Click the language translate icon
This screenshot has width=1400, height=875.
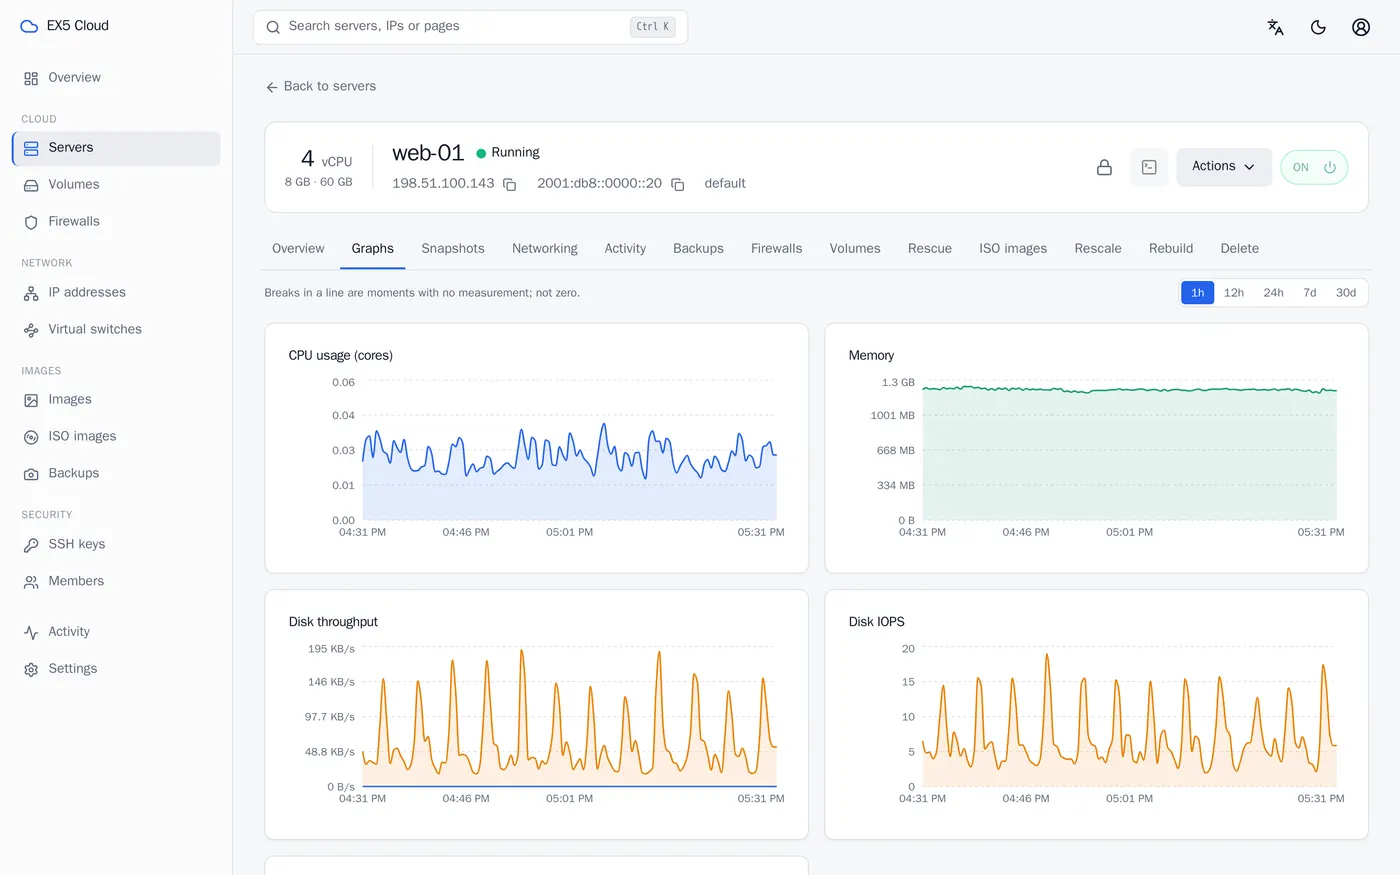pyautogui.click(x=1275, y=27)
